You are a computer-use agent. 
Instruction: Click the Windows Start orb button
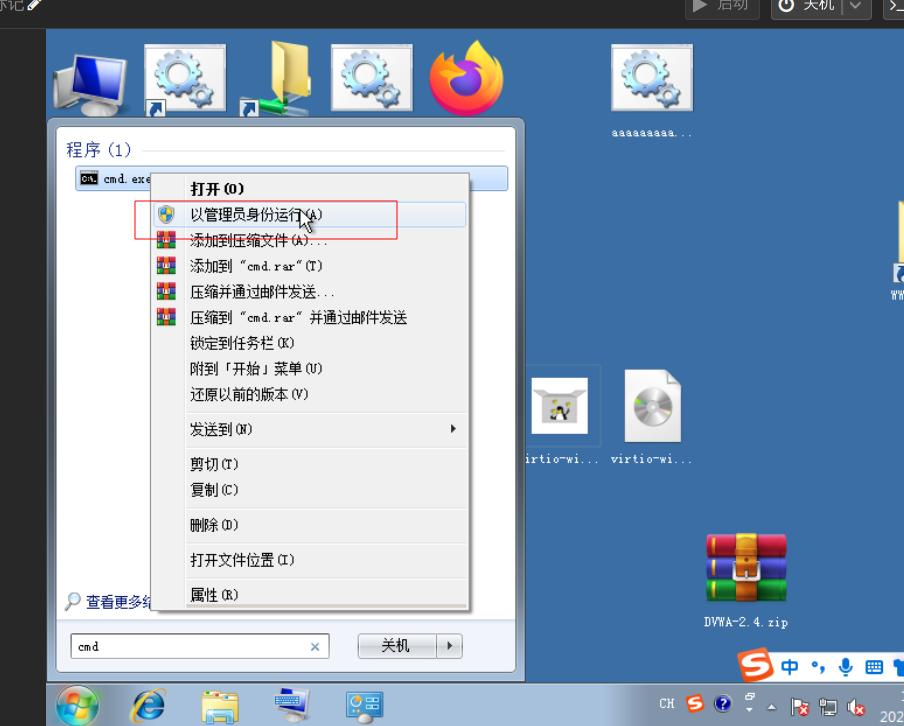[x=78, y=705]
